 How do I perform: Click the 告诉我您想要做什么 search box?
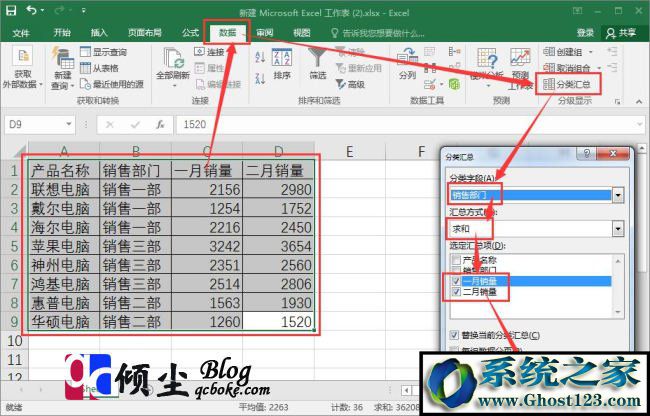point(377,33)
